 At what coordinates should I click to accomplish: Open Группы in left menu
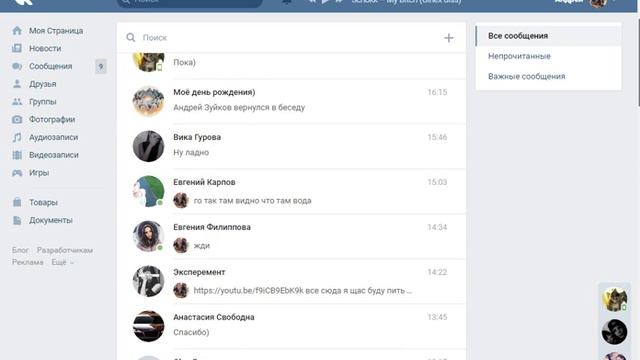(42, 102)
